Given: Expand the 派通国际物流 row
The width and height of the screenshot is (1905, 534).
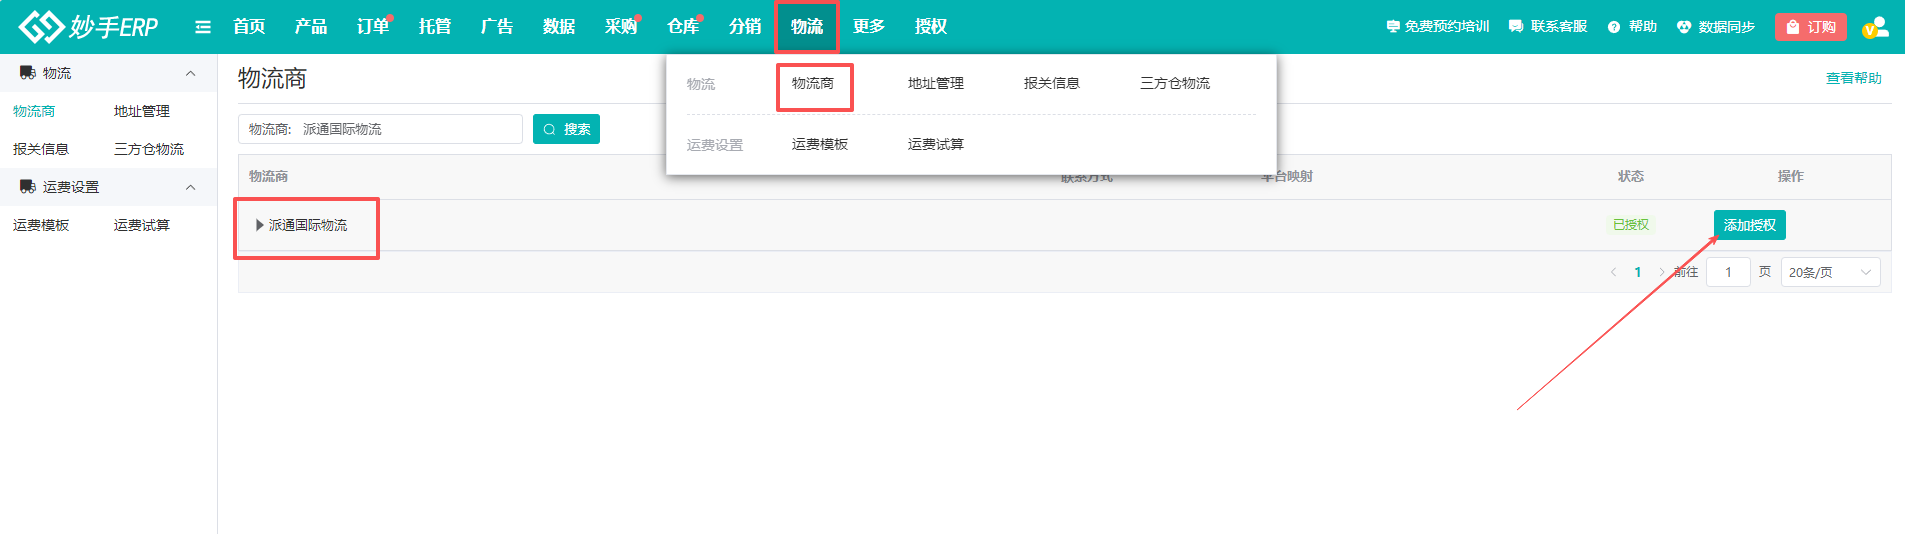Looking at the screenshot, I should pos(260,225).
